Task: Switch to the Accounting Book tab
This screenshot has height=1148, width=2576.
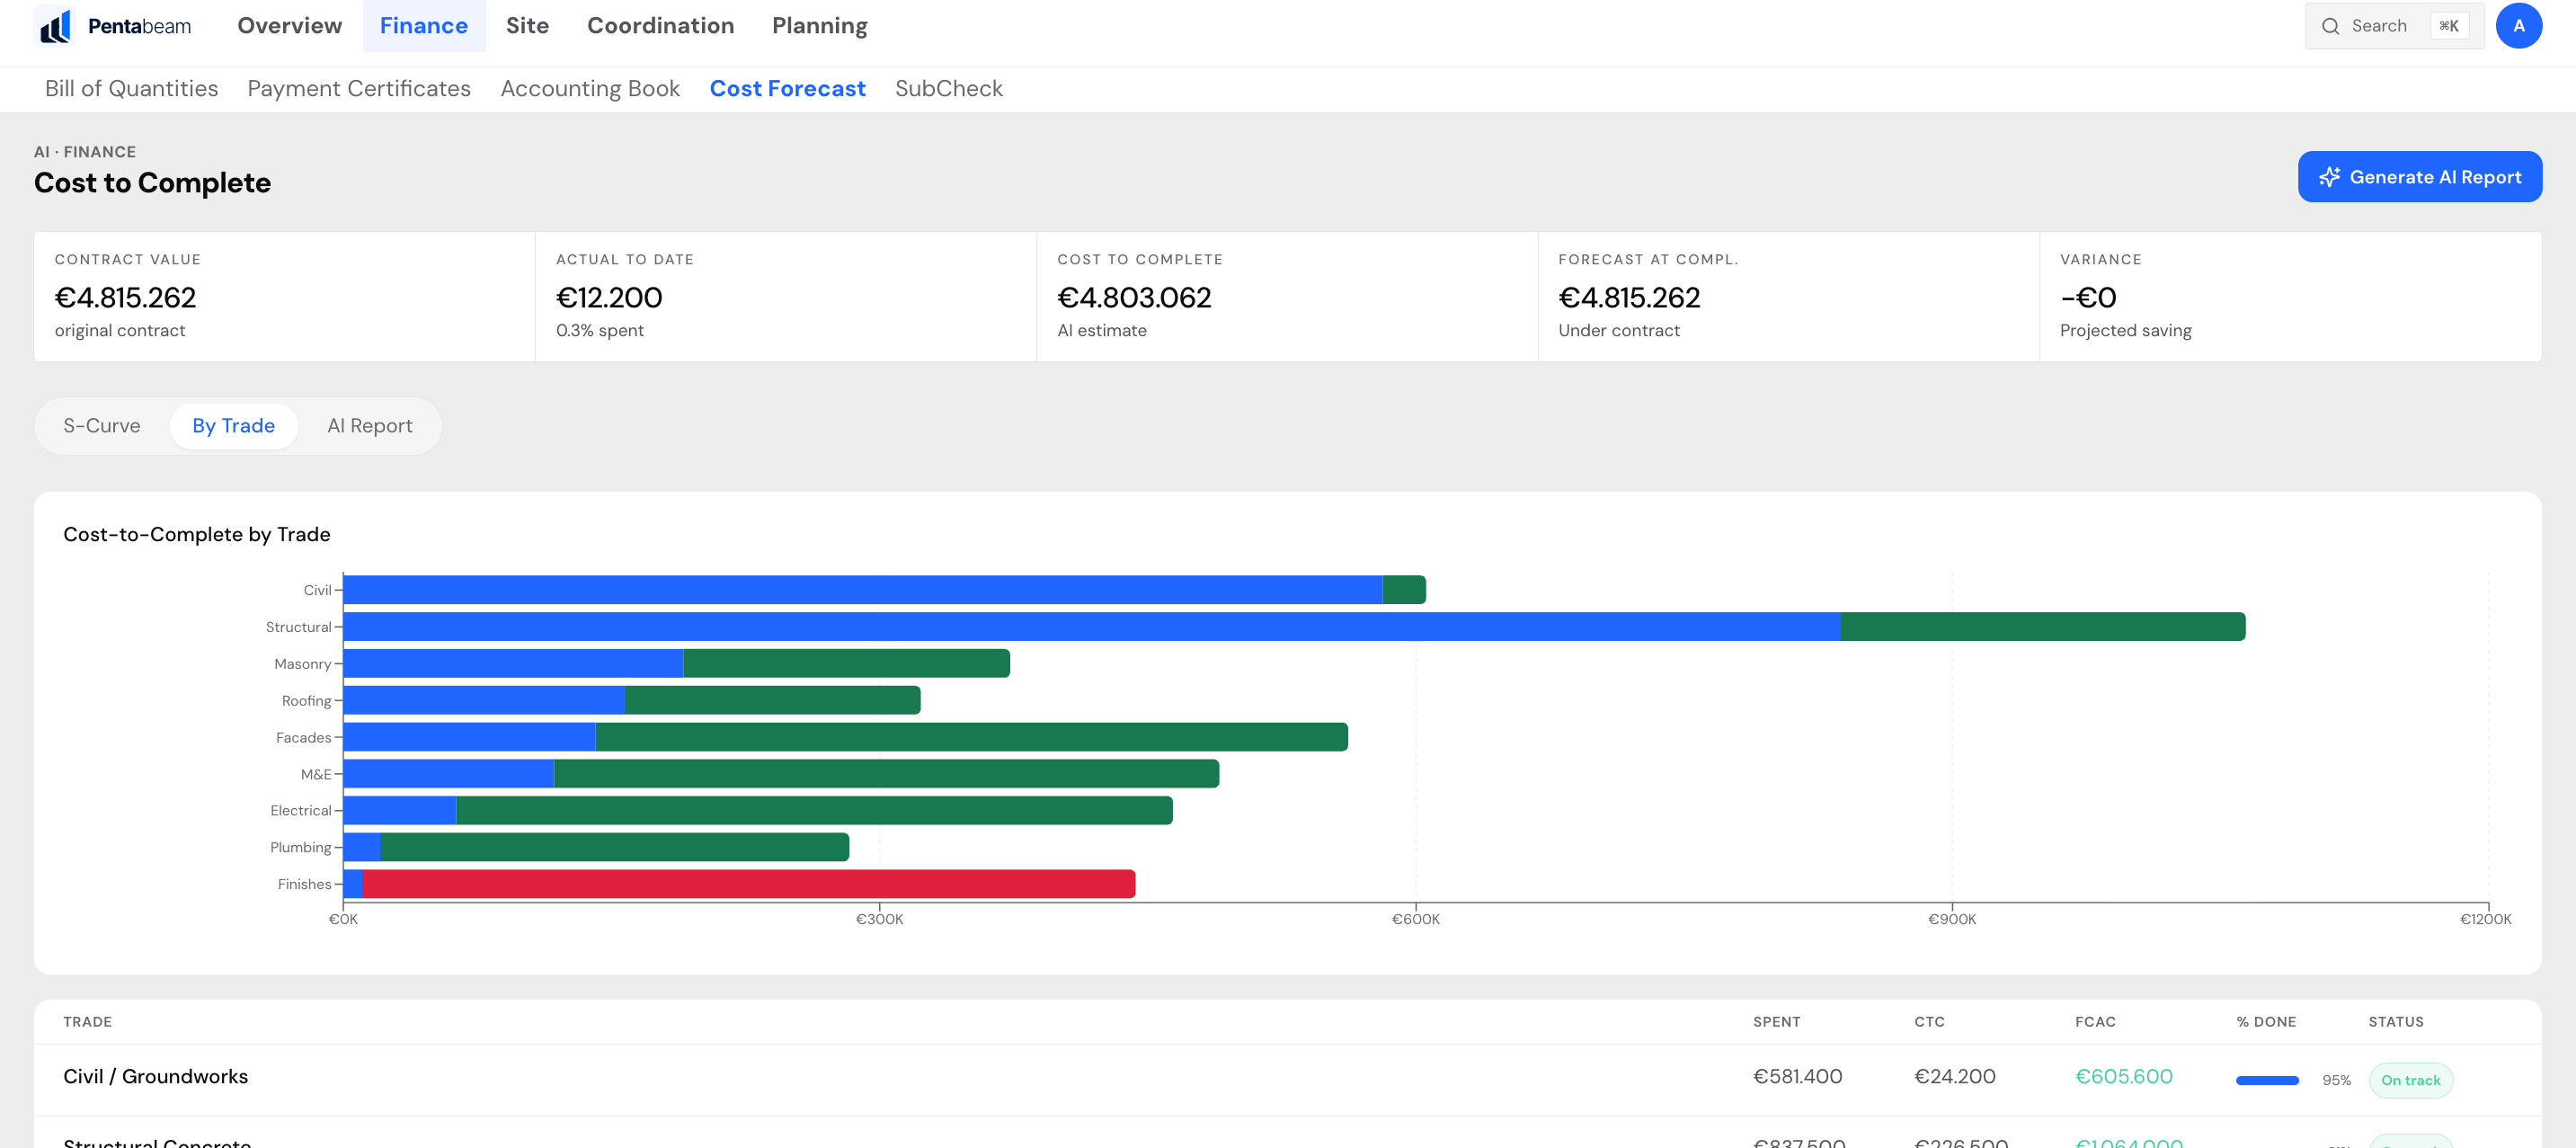Action: pos(590,88)
